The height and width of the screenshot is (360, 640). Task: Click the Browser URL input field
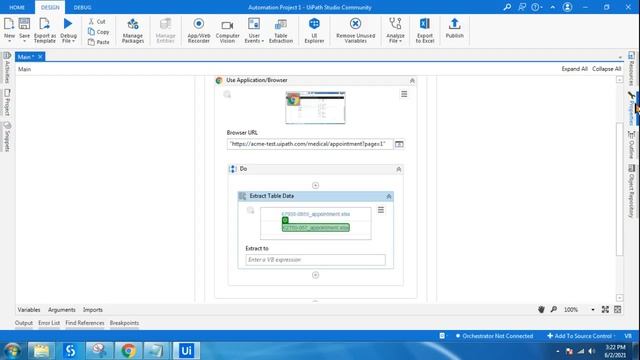click(x=310, y=144)
